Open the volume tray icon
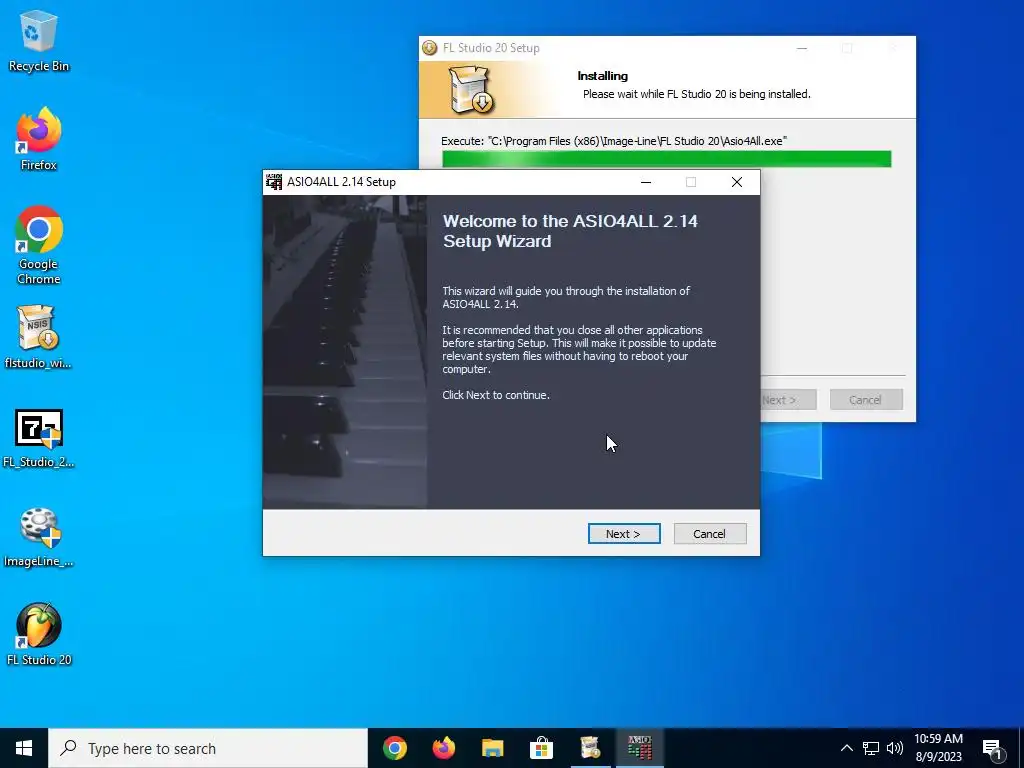Viewport: 1024px width, 768px height. [895, 748]
